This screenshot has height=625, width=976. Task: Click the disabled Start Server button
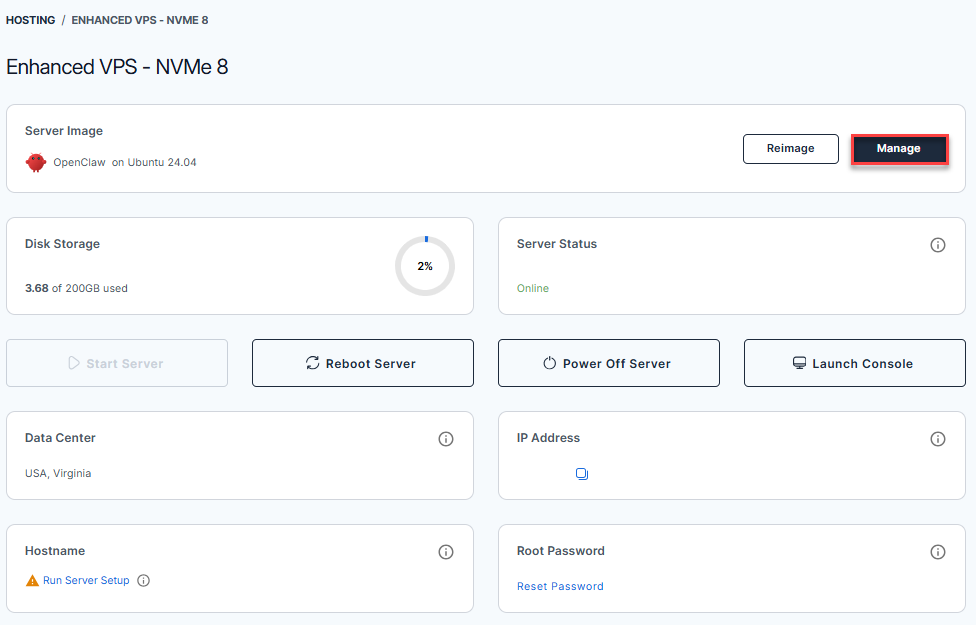pyautogui.click(x=117, y=363)
